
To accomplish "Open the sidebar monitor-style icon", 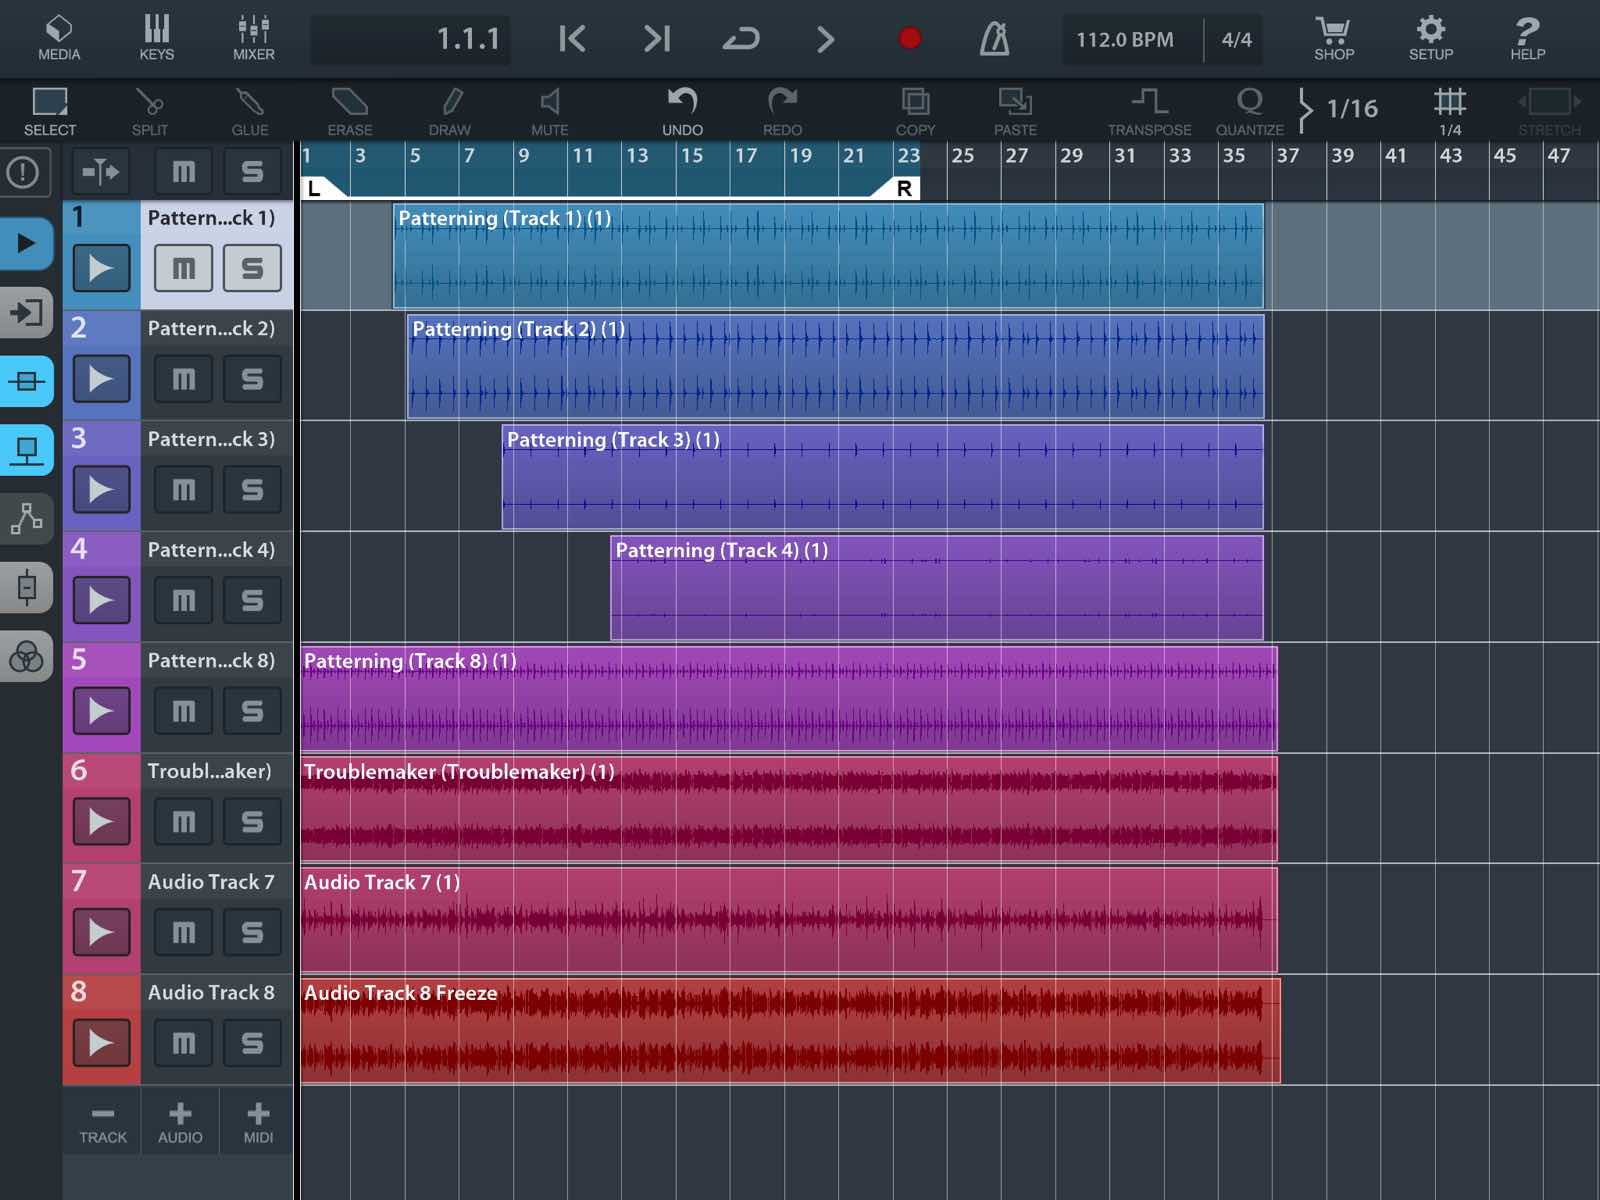I will (27, 451).
